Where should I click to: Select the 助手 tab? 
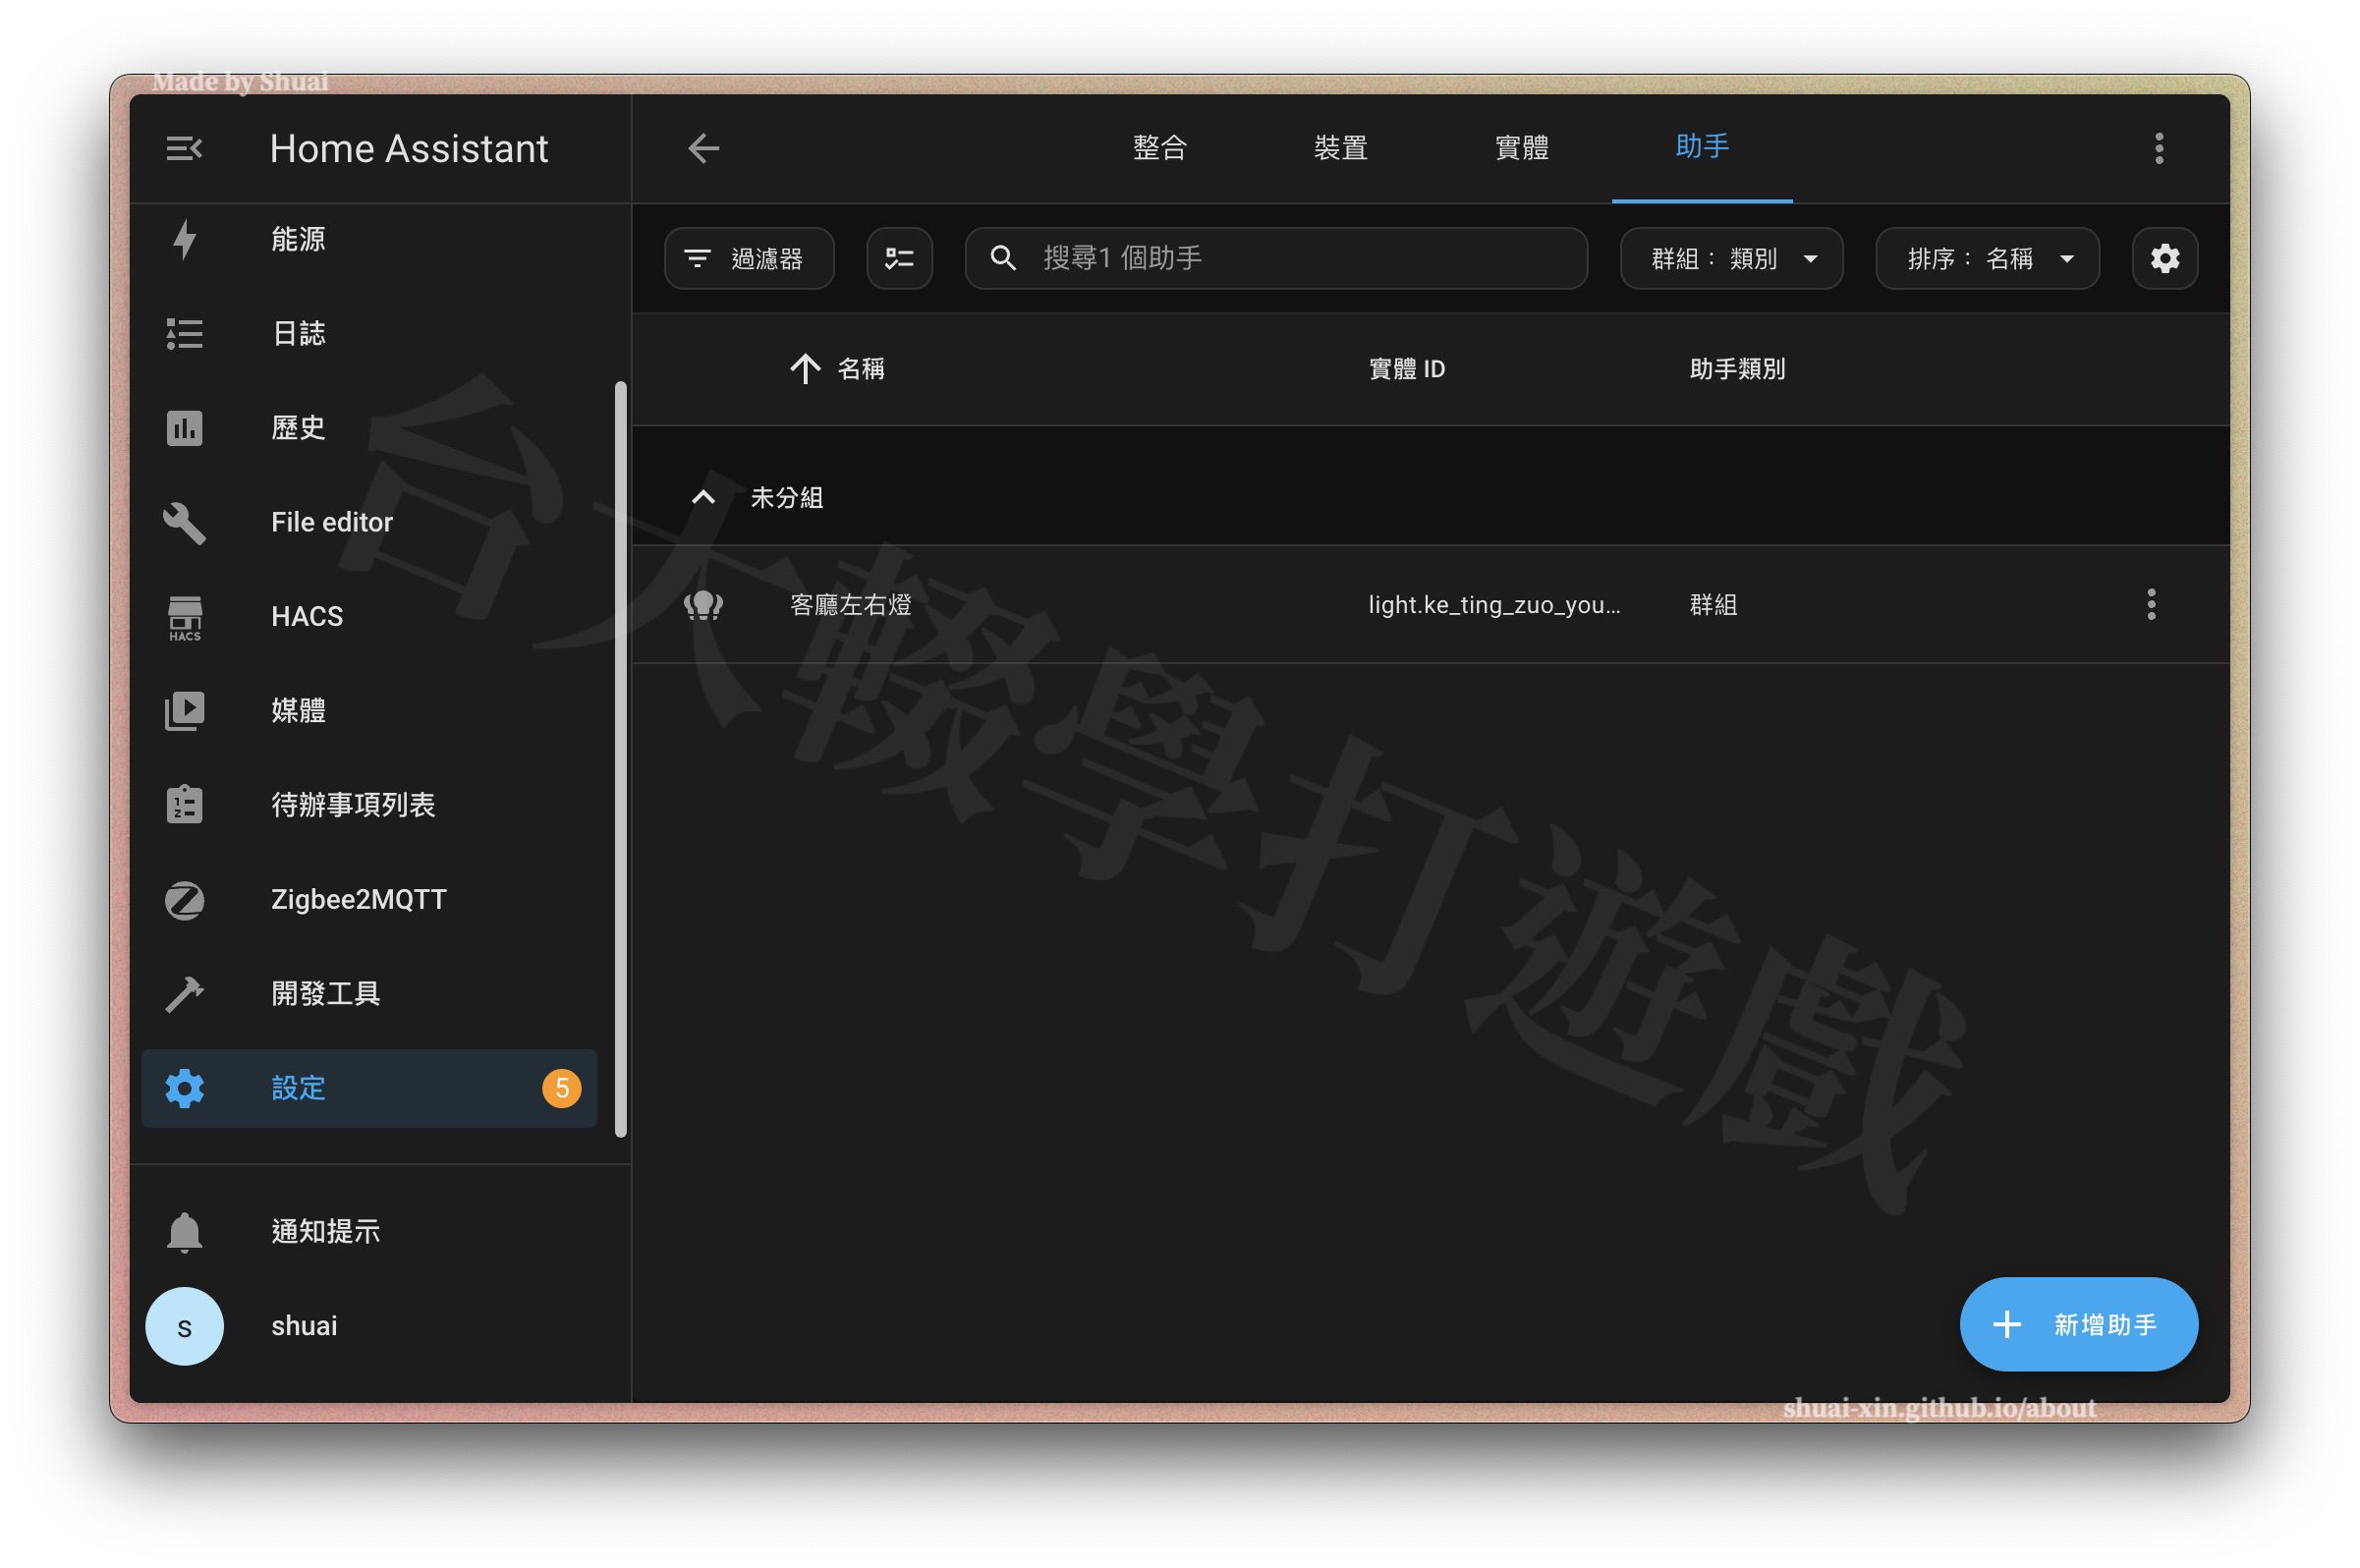pos(1702,147)
